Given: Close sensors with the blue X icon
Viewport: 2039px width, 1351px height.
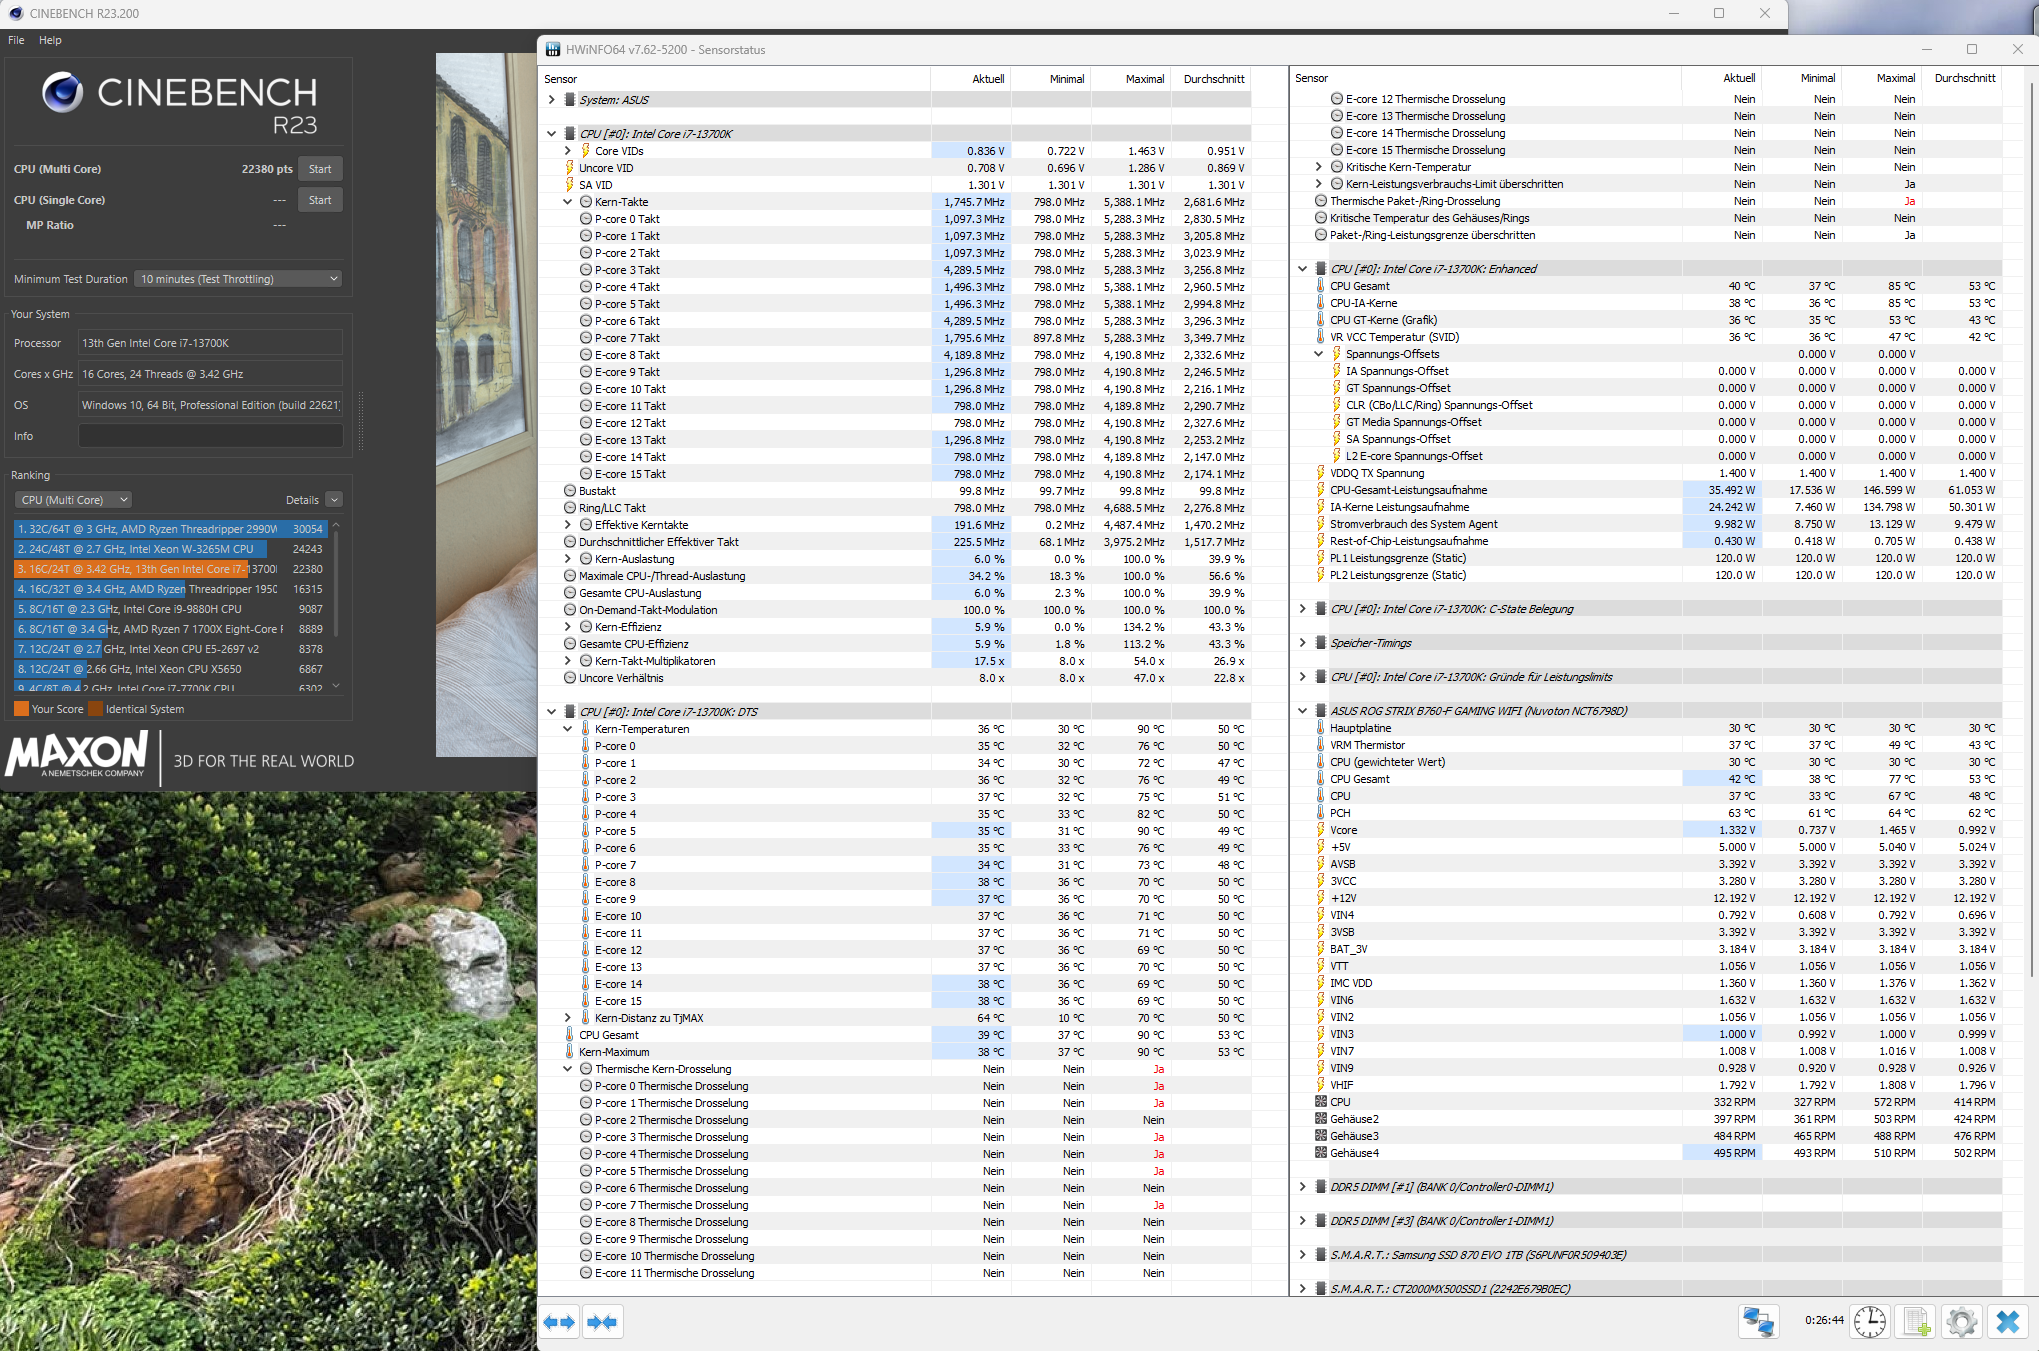Looking at the screenshot, I should [x=2007, y=1321].
